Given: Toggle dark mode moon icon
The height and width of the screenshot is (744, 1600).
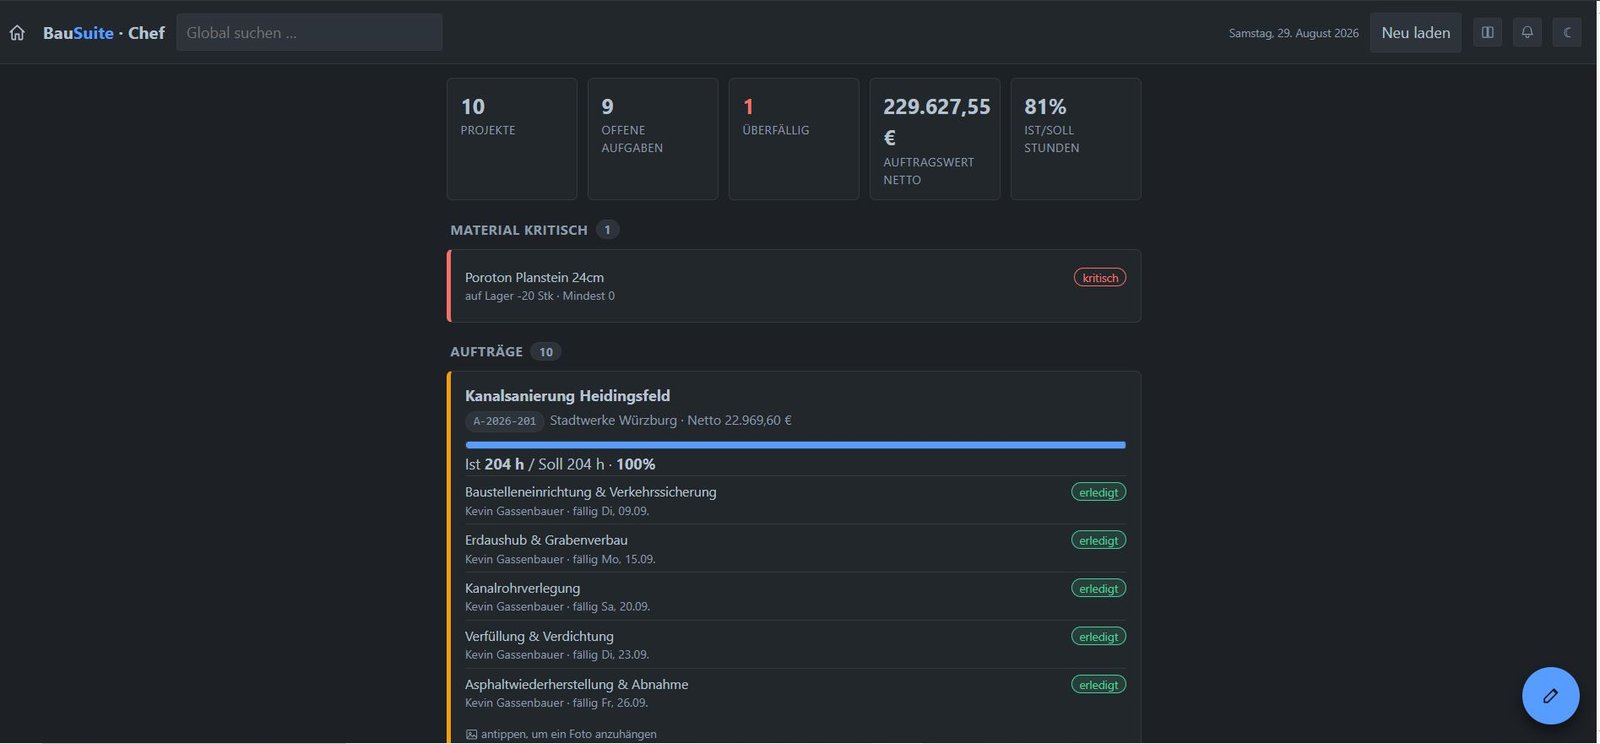Looking at the screenshot, I should coord(1567,33).
